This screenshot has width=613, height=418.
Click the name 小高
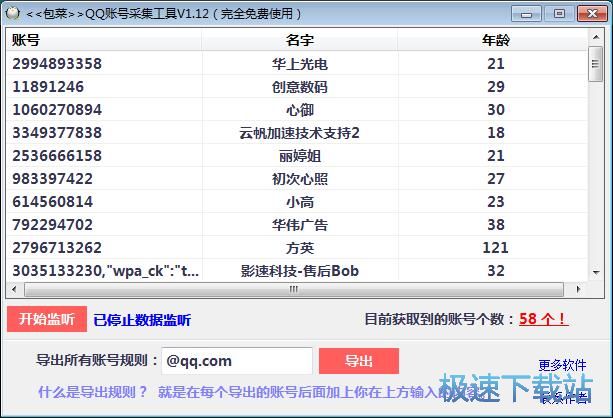click(300, 202)
